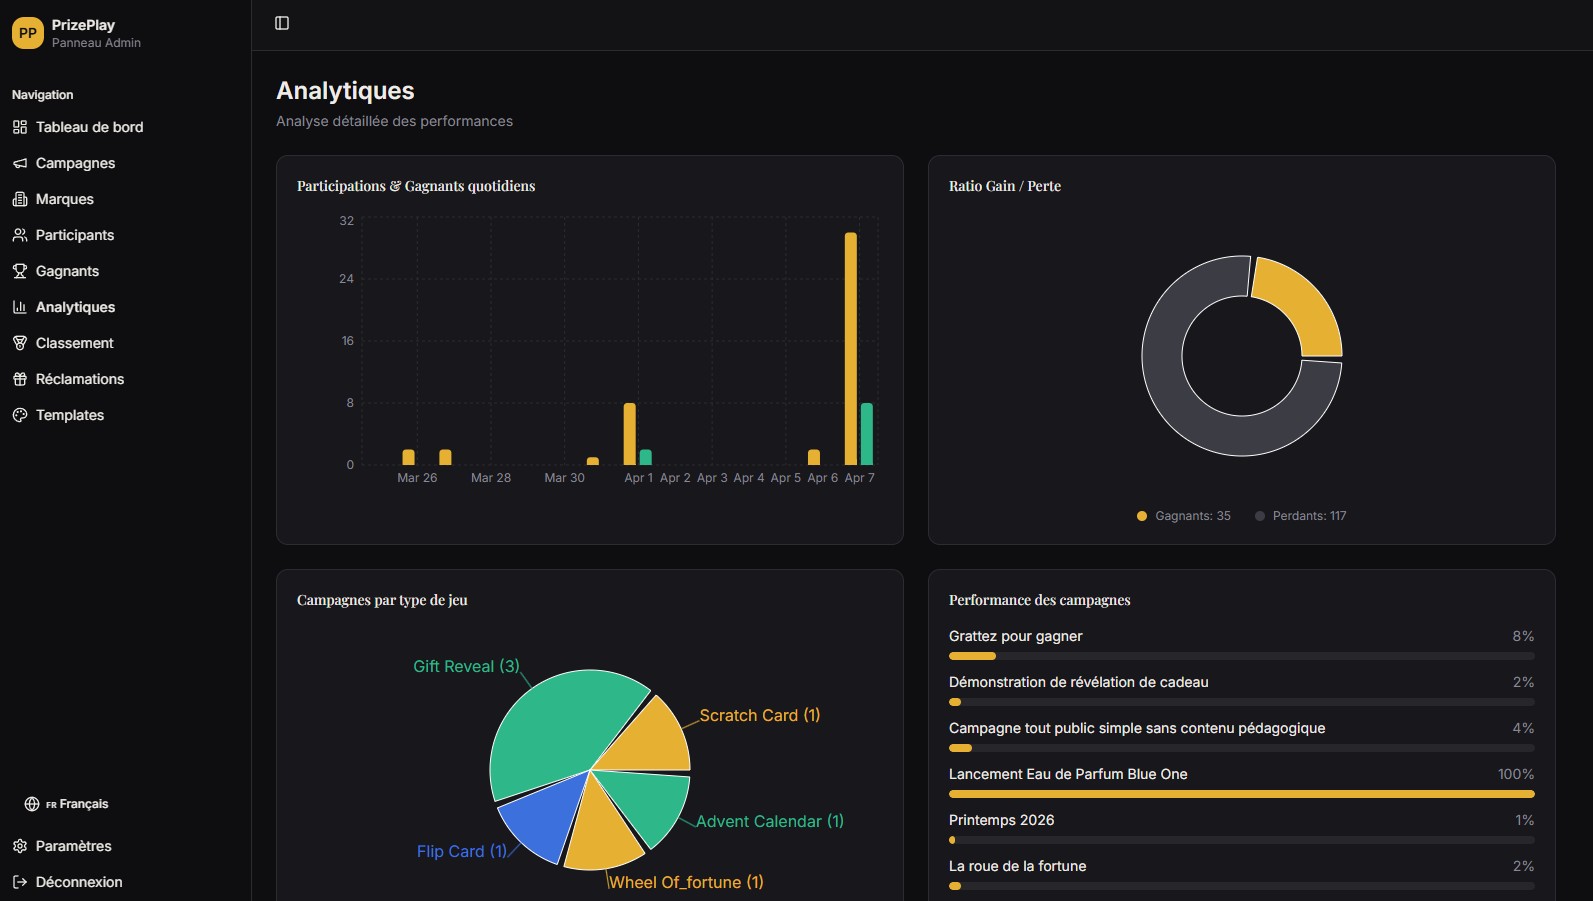Click the Templates palette icon

coord(20,415)
